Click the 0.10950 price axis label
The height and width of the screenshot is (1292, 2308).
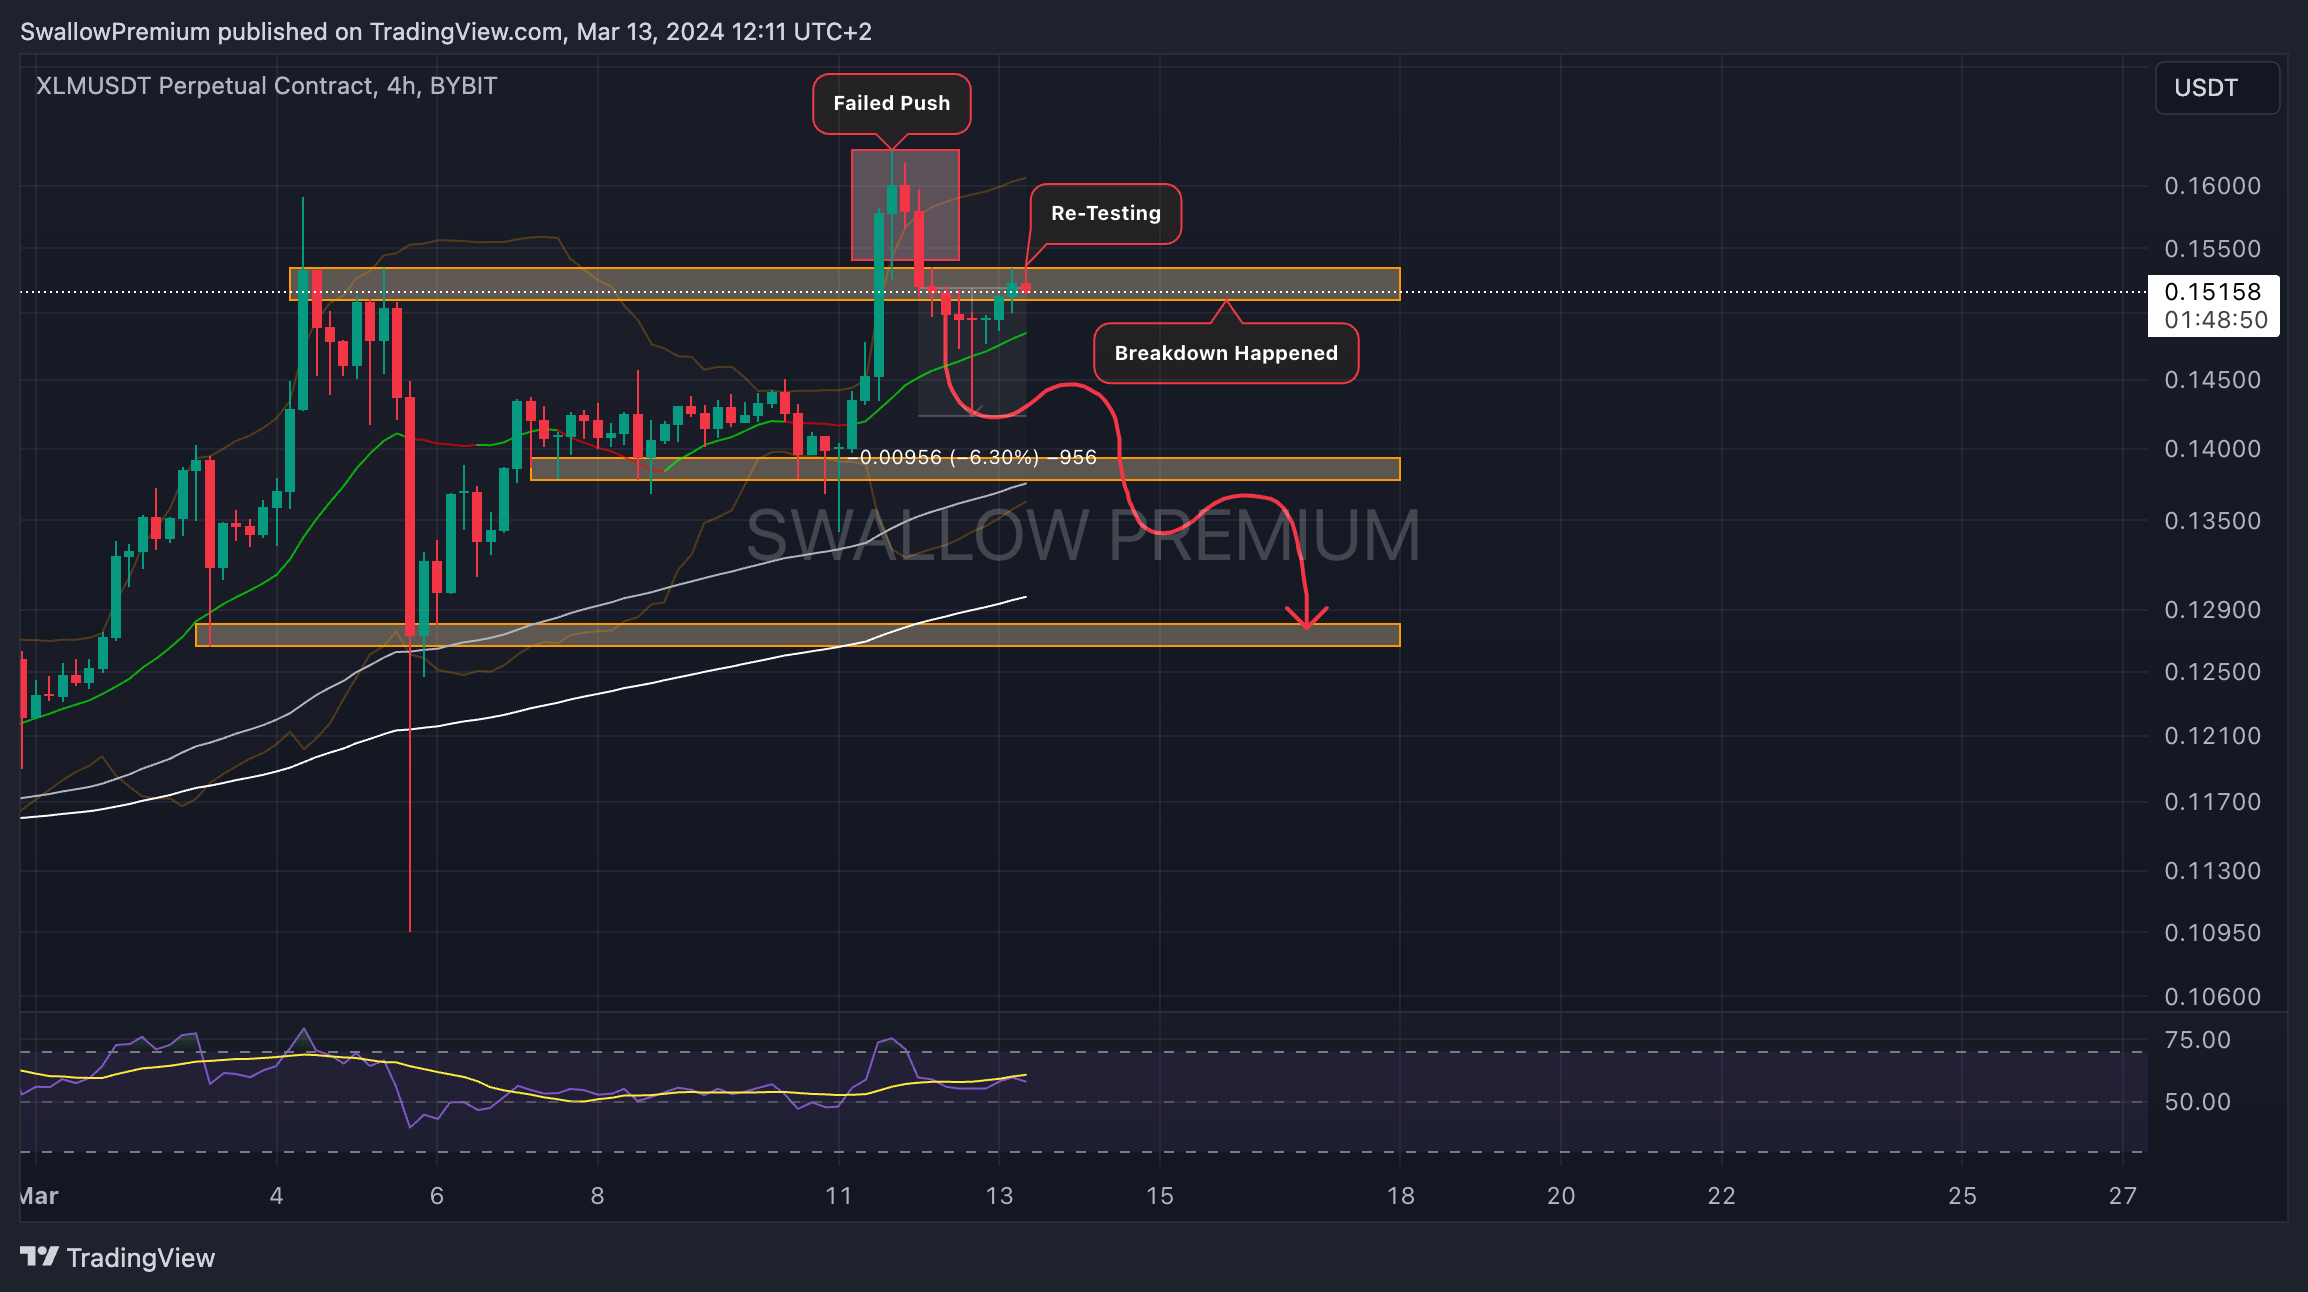coord(2213,933)
